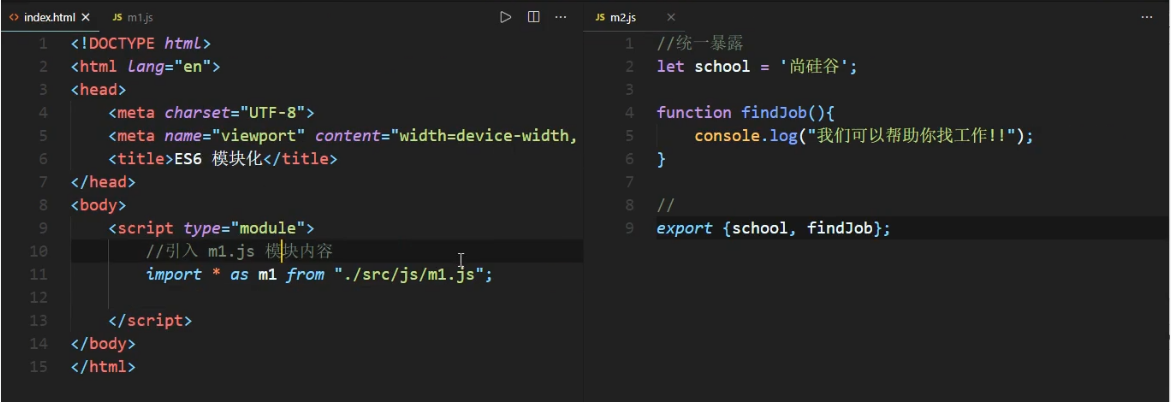Click the JS icon on m1.js tab
The image size is (1171, 402).
coord(117,16)
